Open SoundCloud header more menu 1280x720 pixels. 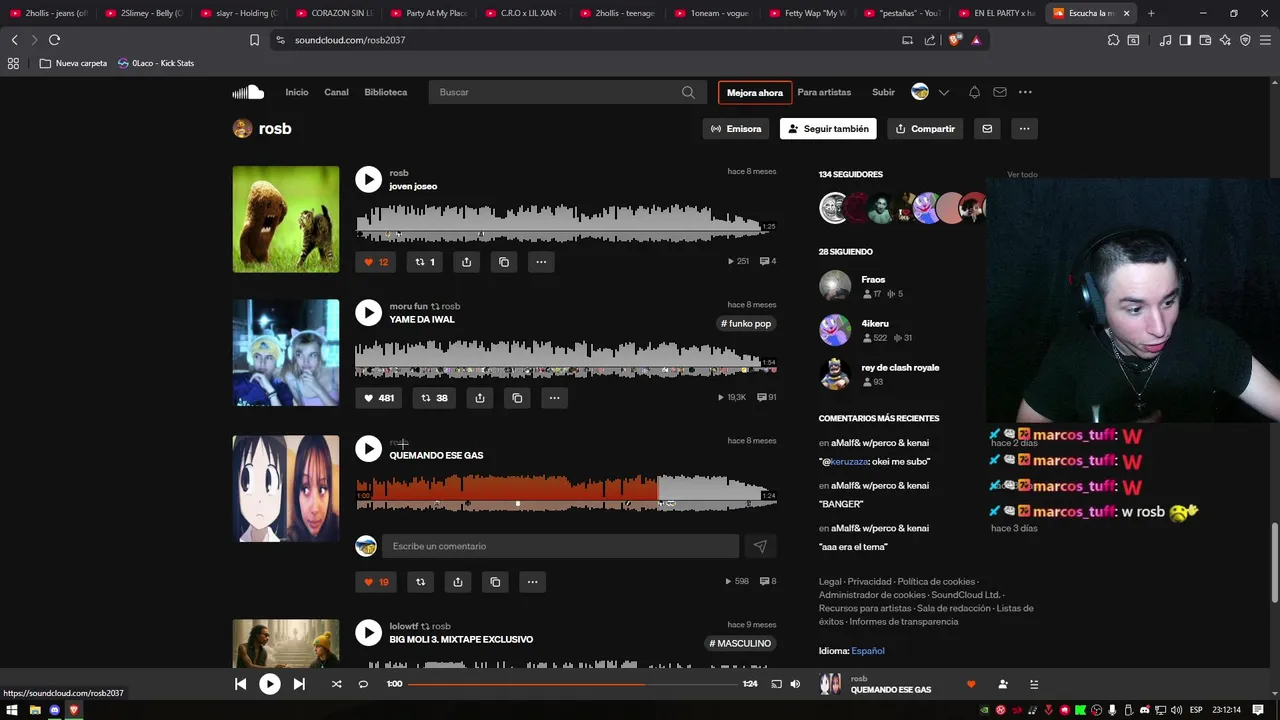(x=1025, y=92)
